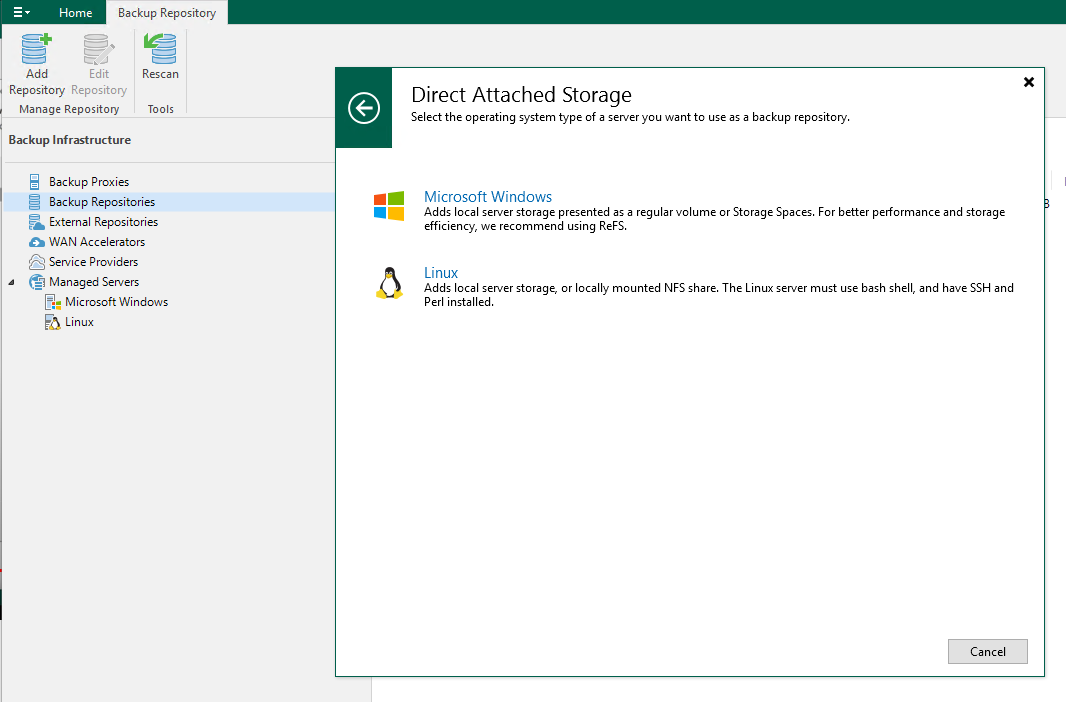Choose the Microsoft Windows link
Screen dimensions: 1066x702
(x=488, y=197)
